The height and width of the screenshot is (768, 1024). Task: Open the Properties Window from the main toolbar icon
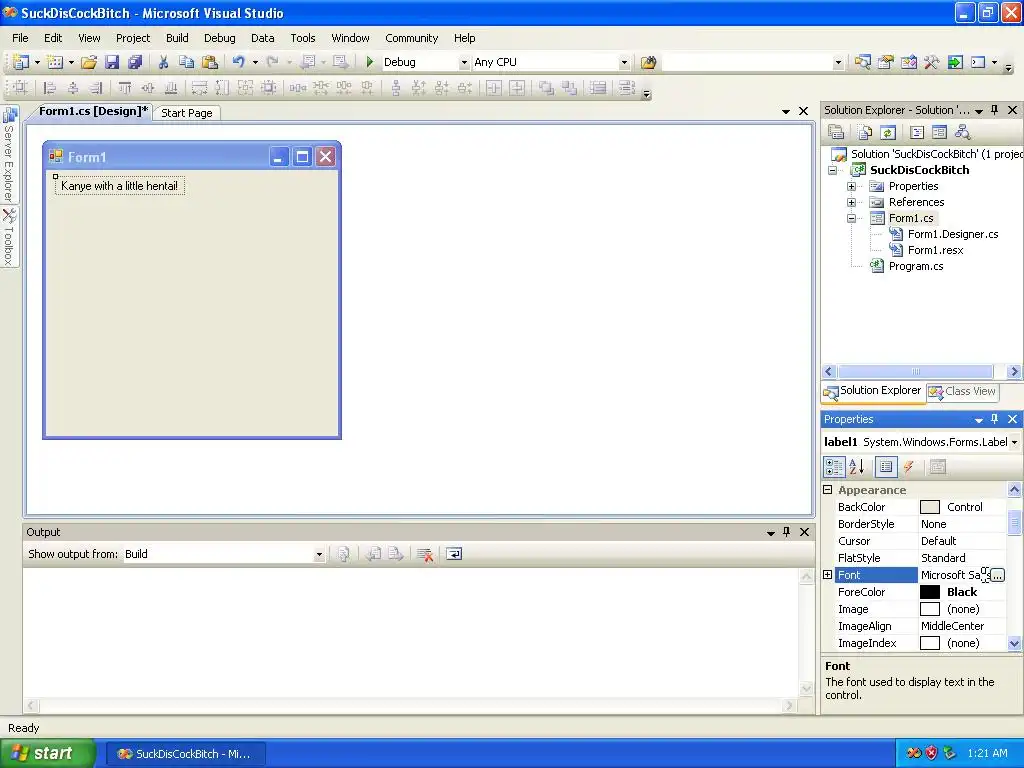coord(886,62)
